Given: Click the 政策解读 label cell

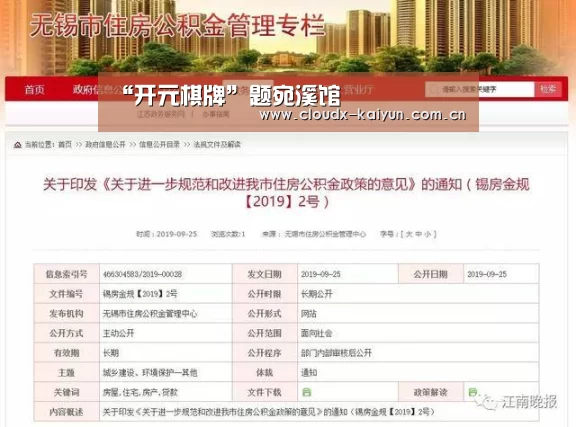Looking at the screenshot, I should (x=431, y=392).
